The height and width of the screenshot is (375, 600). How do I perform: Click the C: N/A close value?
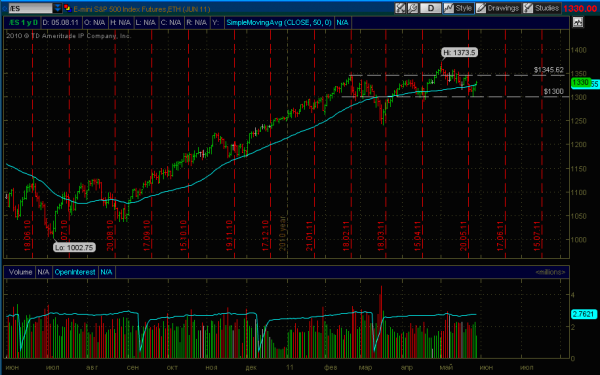(171, 23)
